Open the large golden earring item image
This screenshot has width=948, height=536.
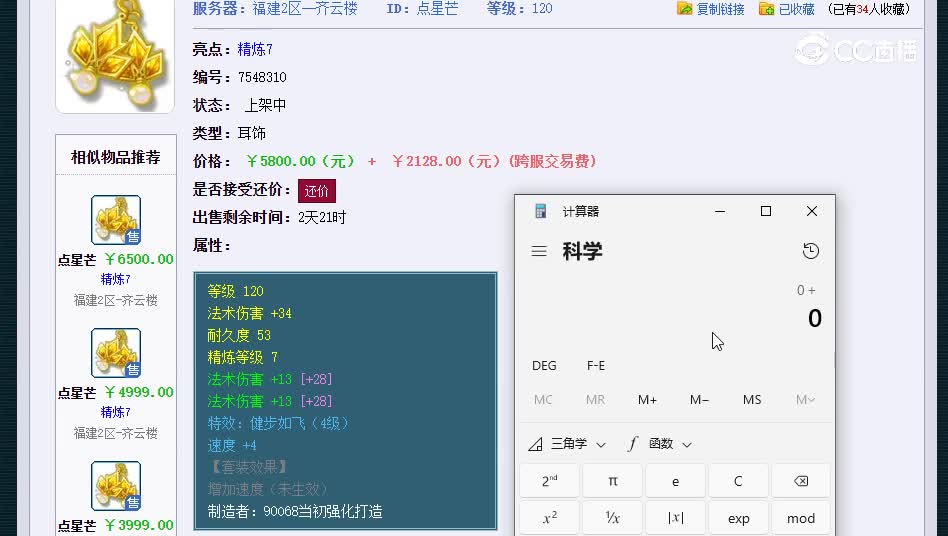coord(115,54)
